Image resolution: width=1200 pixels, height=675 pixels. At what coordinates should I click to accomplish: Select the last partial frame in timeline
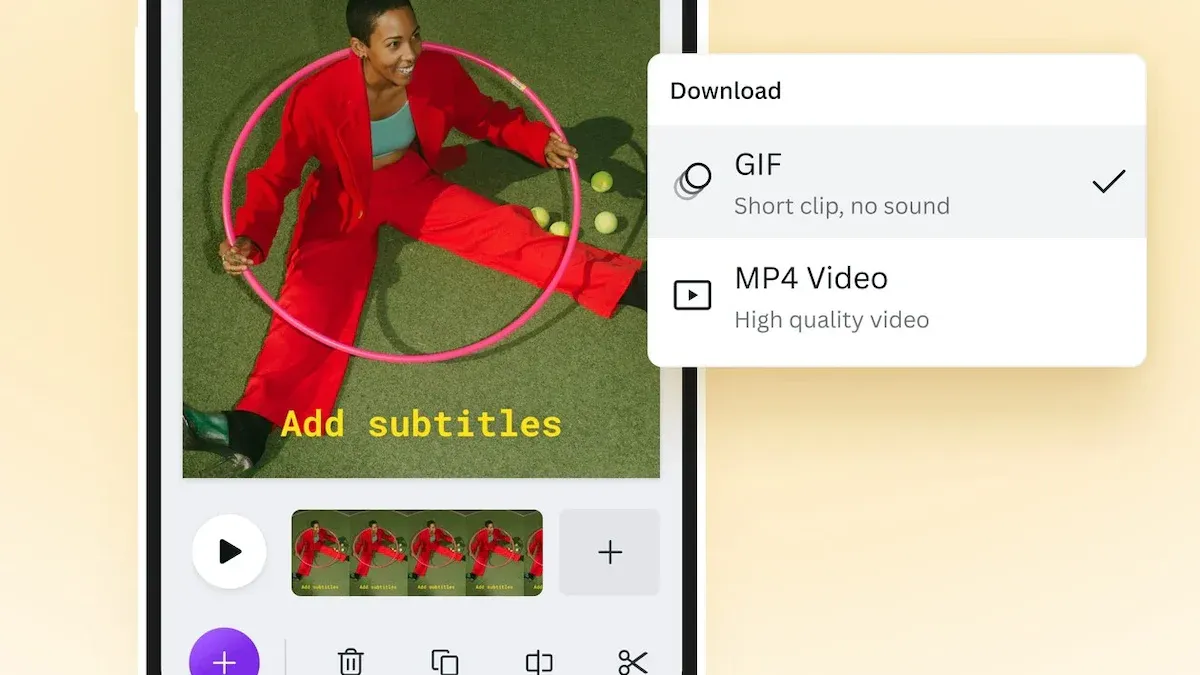(534, 552)
